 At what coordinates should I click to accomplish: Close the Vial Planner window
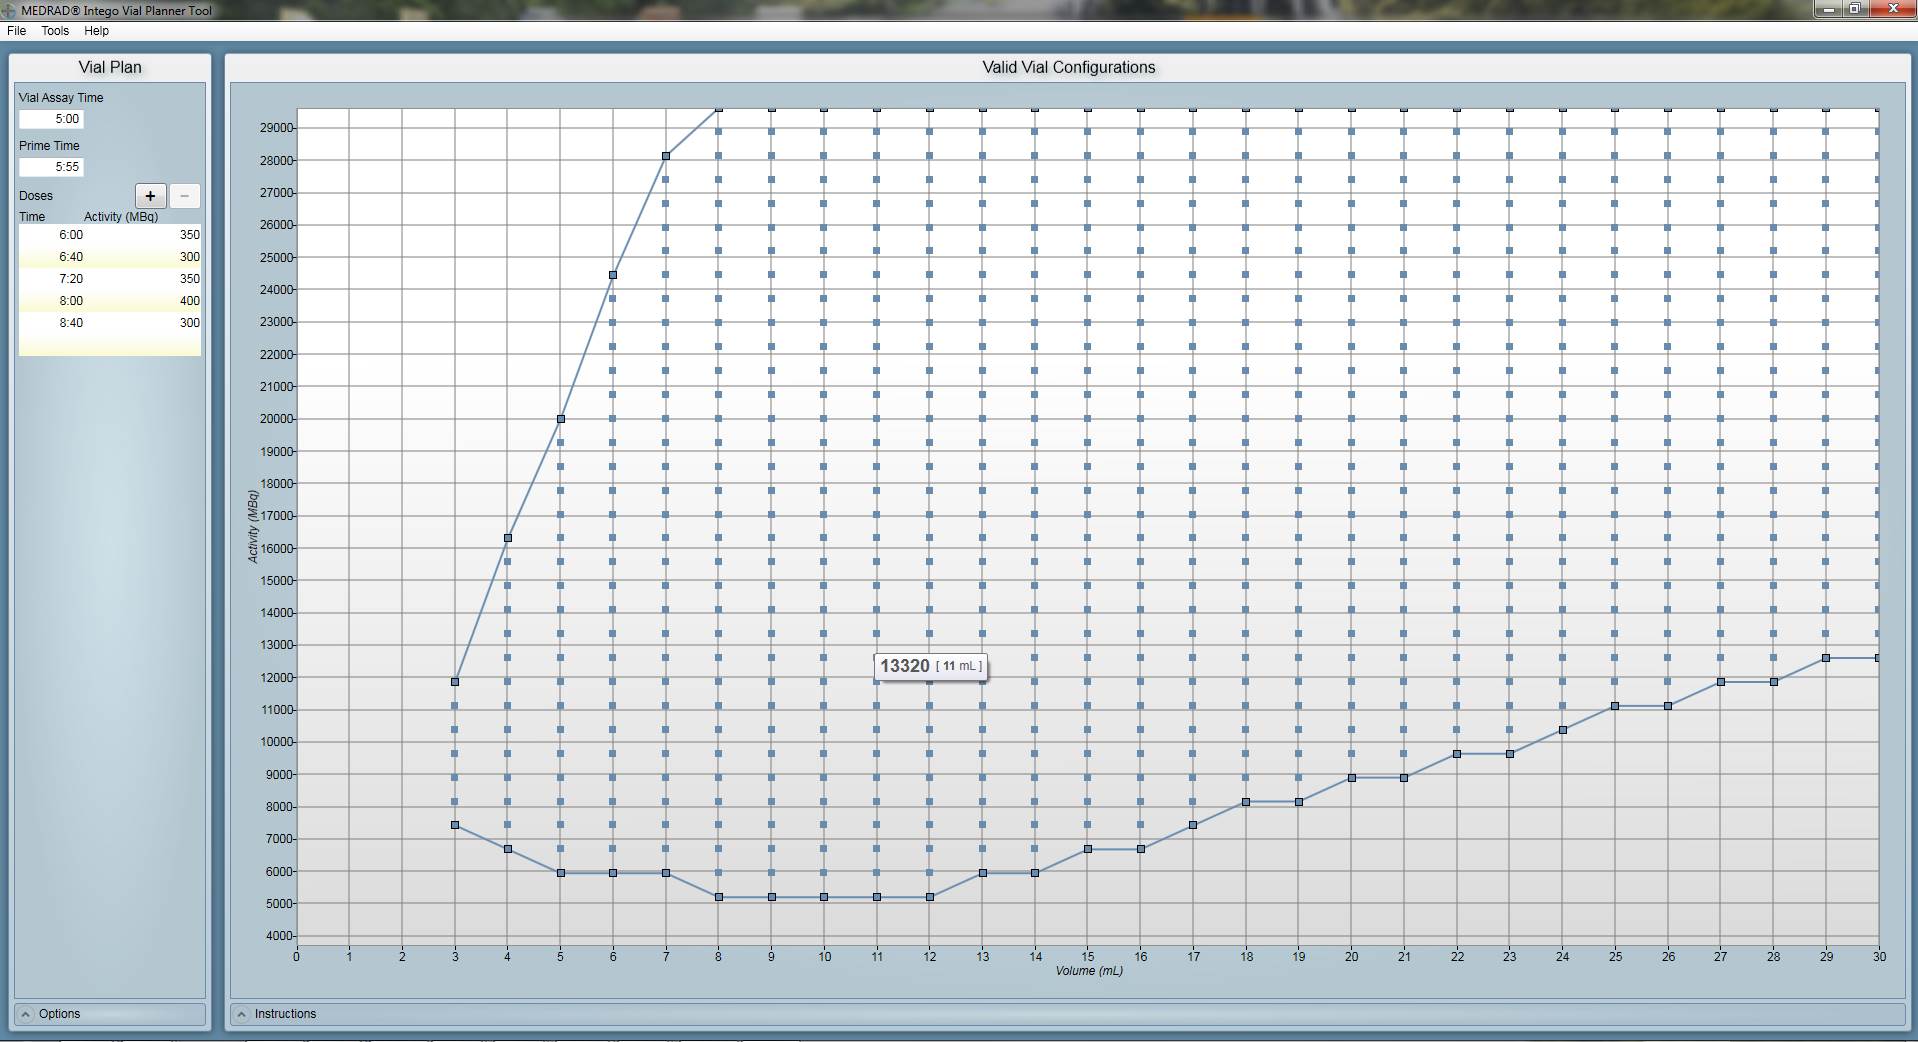click(x=1893, y=9)
